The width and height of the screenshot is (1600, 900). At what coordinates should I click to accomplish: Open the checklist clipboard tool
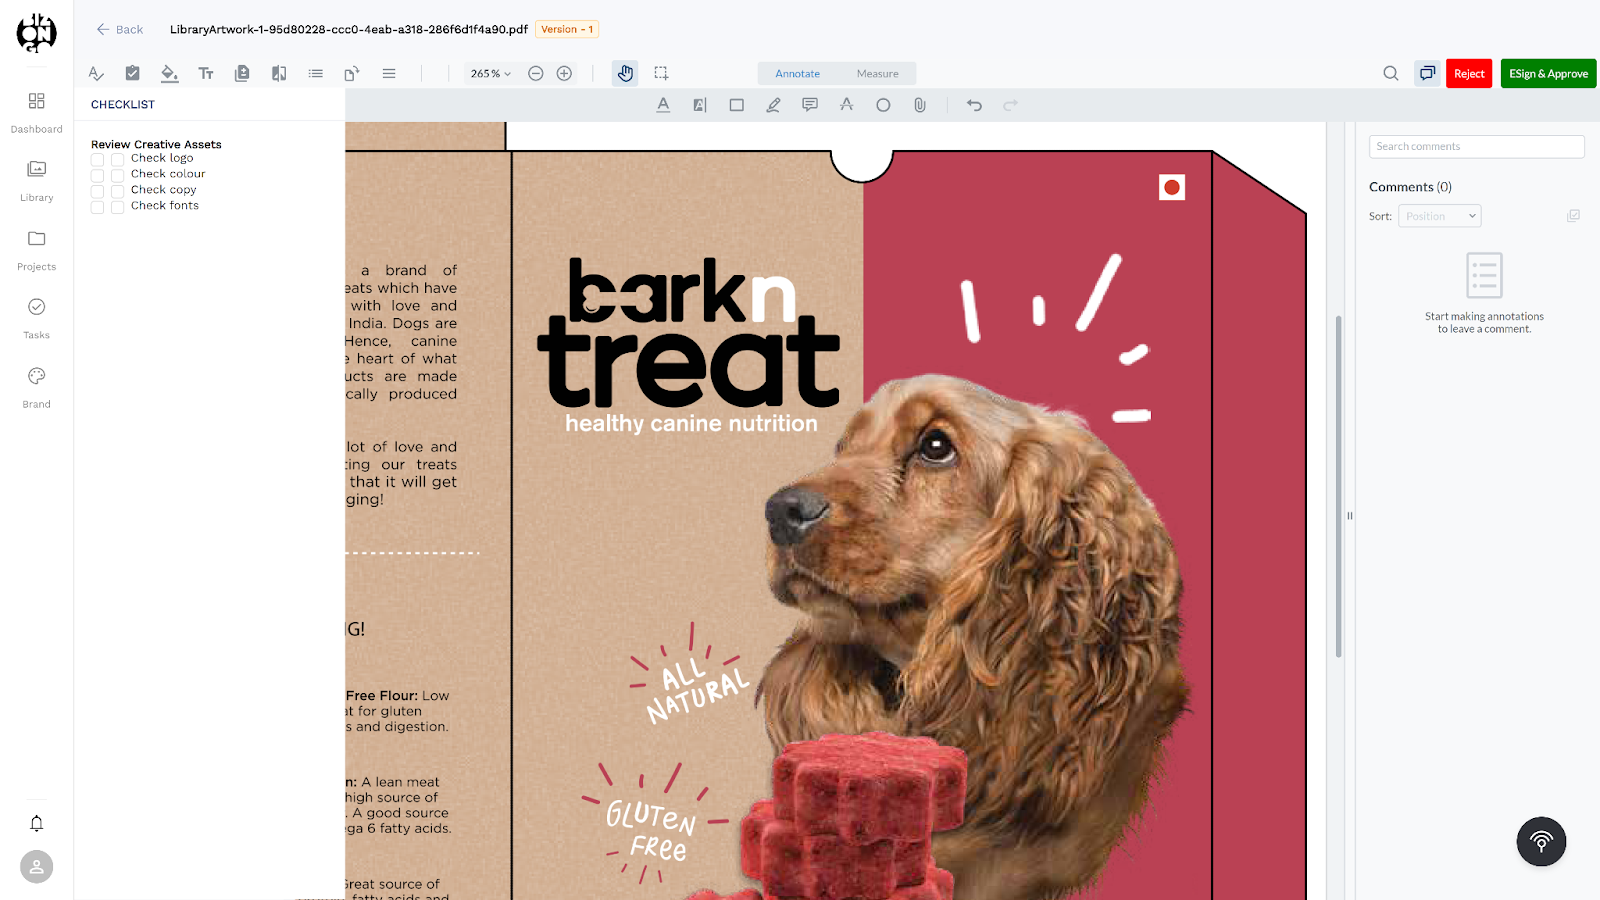coord(132,73)
